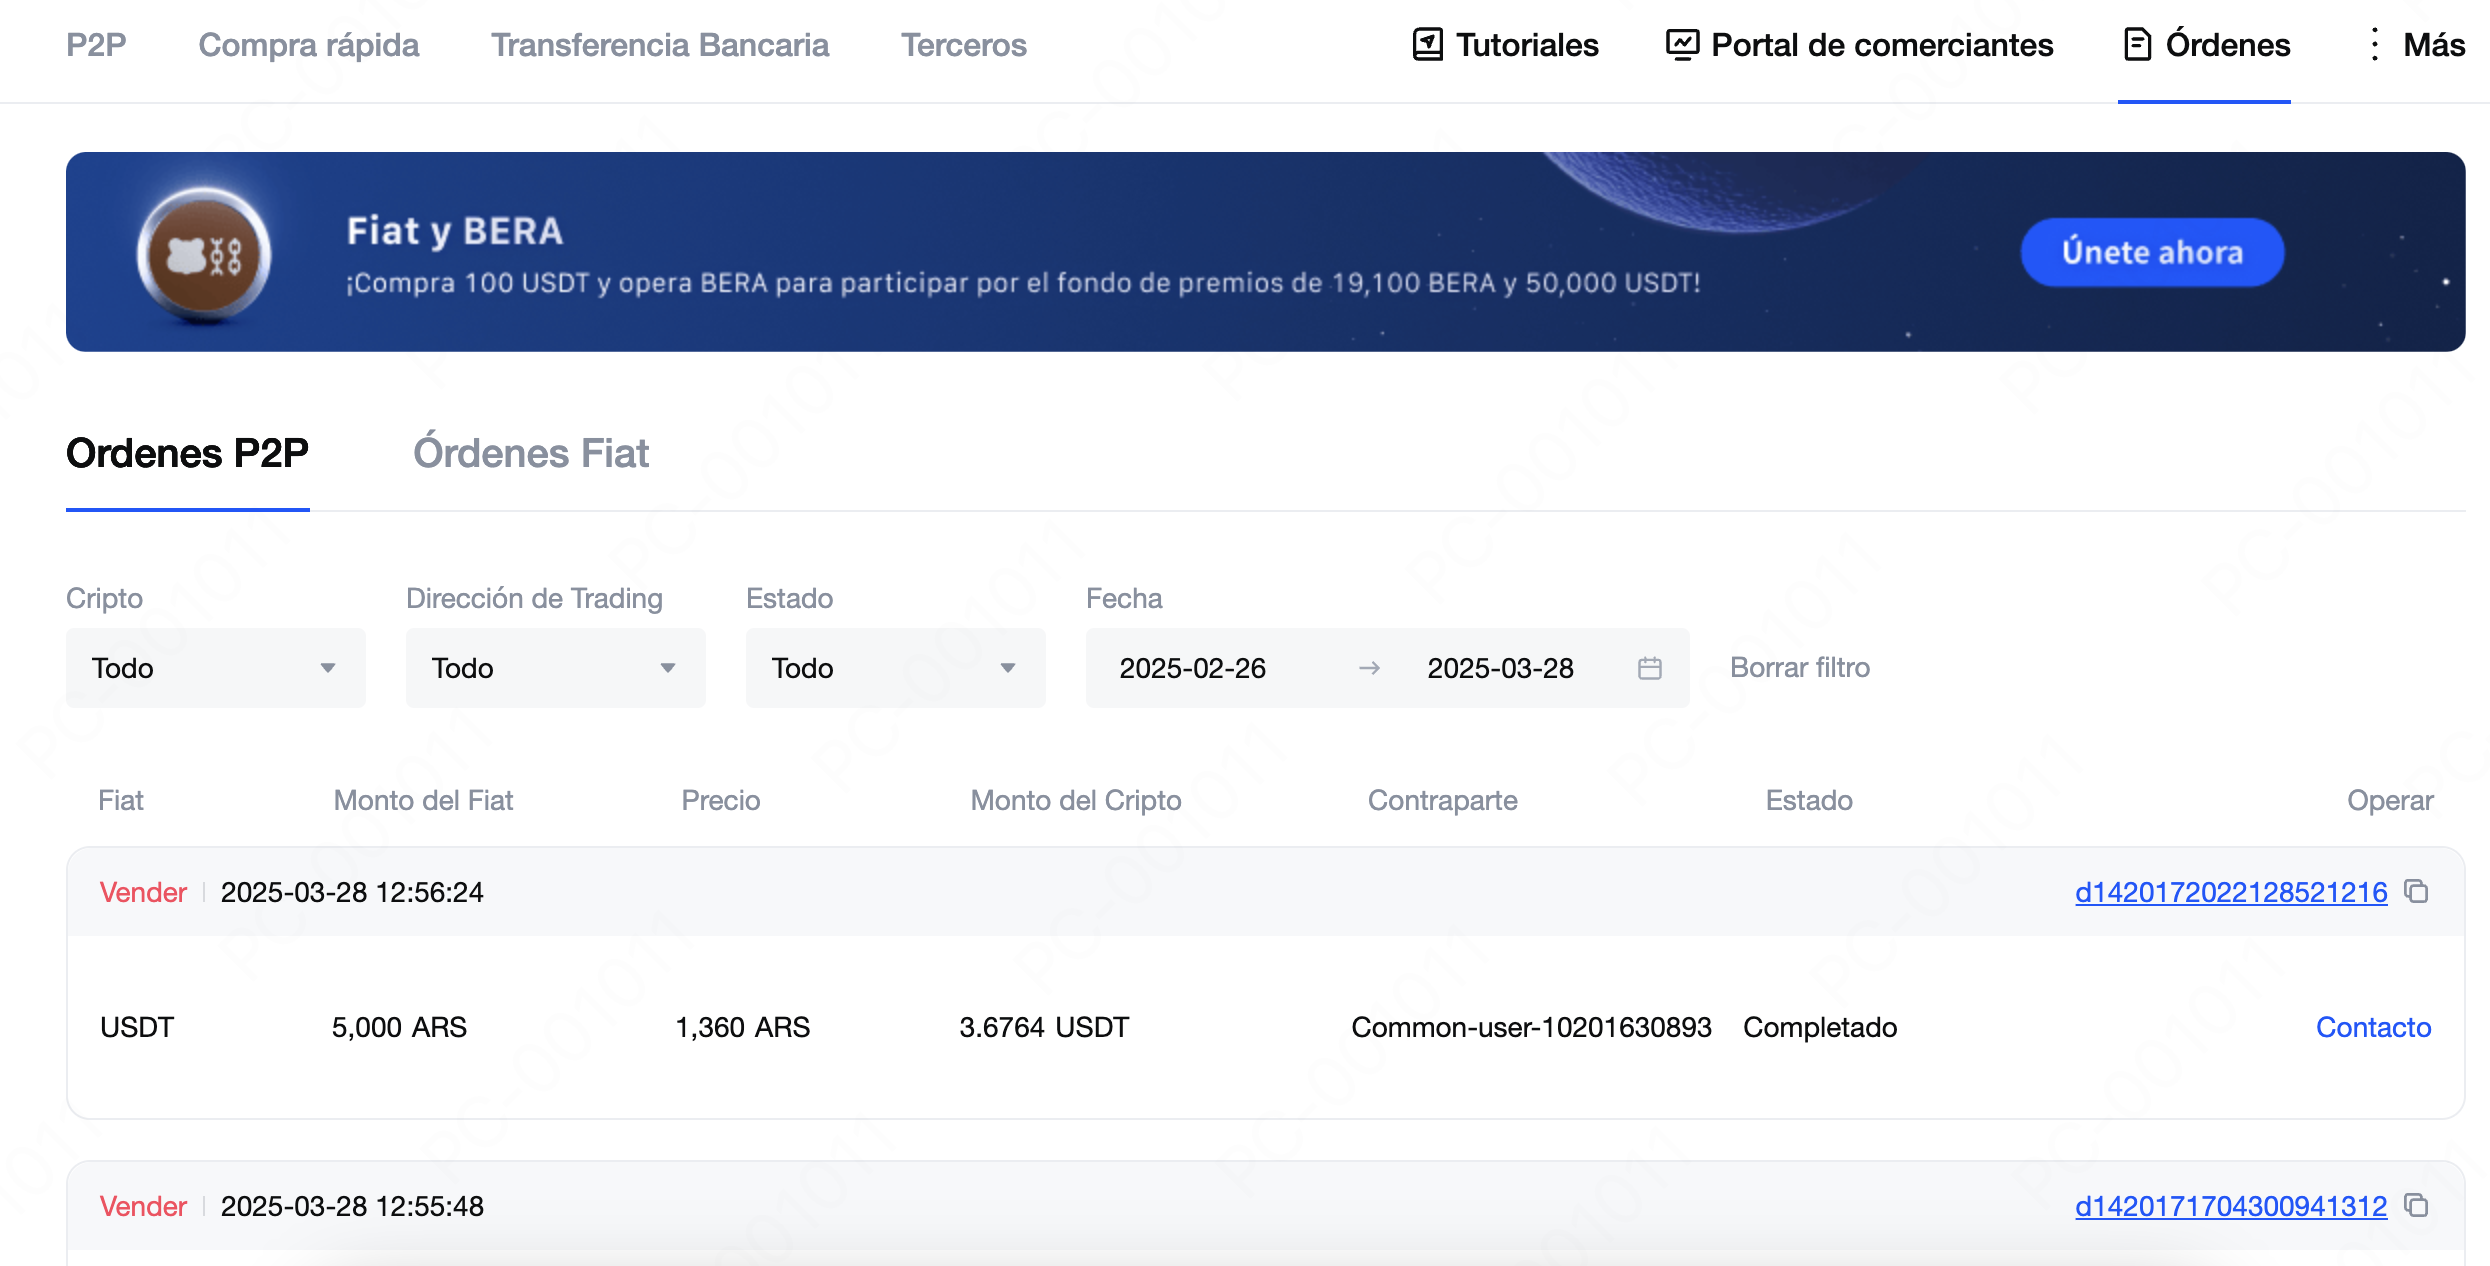The width and height of the screenshot is (2490, 1266).
Task: Expand the Dirección de Trading dropdown
Action: tap(556, 668)
